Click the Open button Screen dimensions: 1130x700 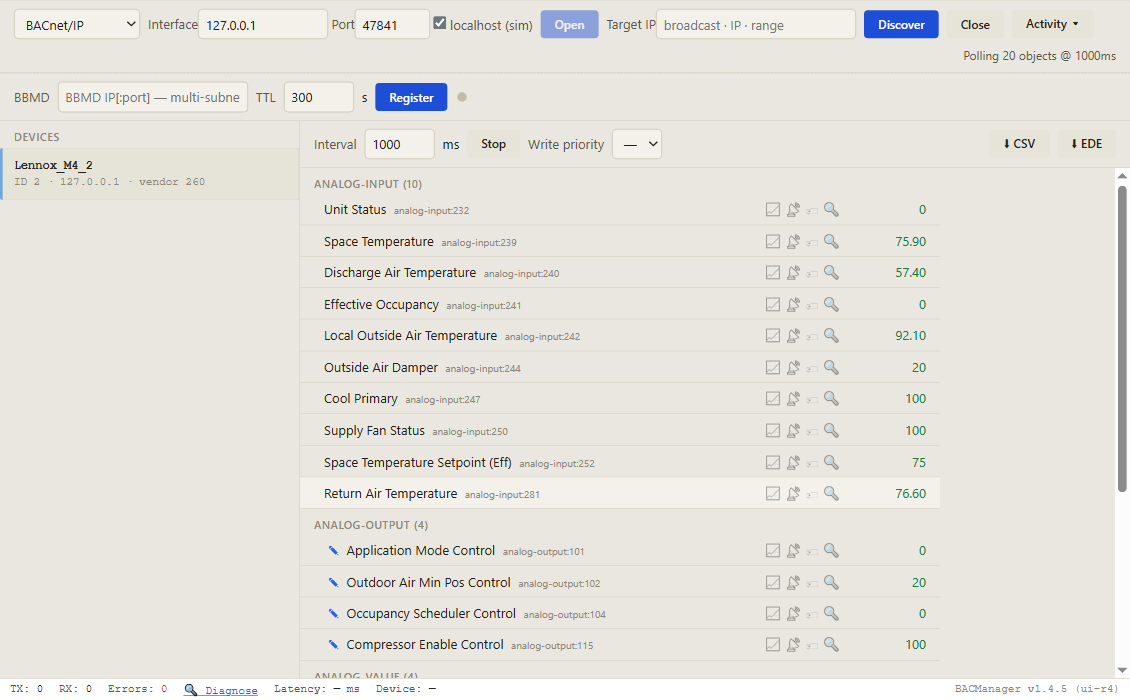coord(569,25)
